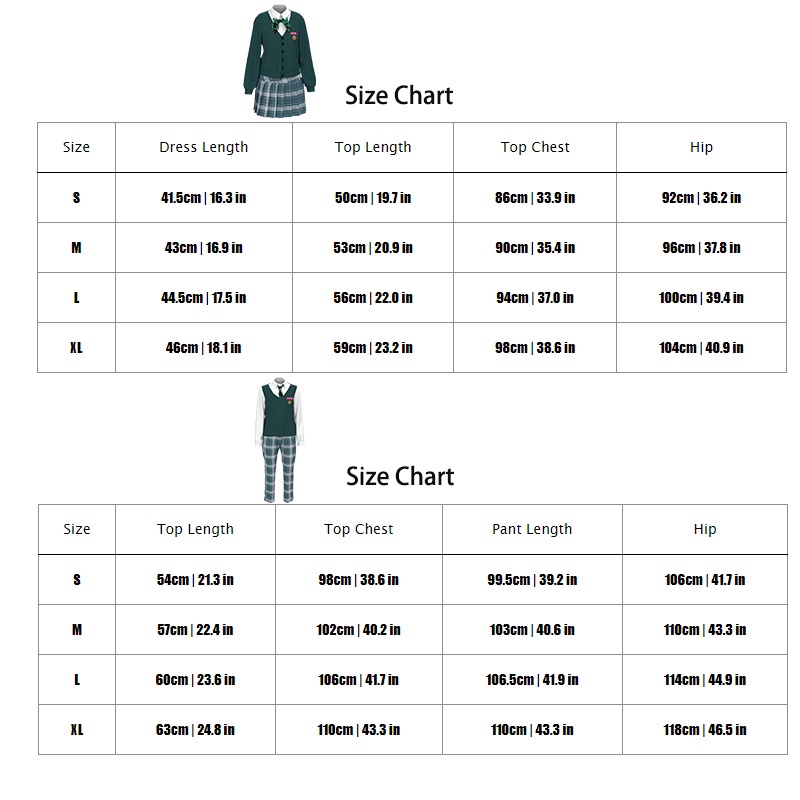Click the second Size Chart heading
800x800 pixels.
[x=400, y=476]
